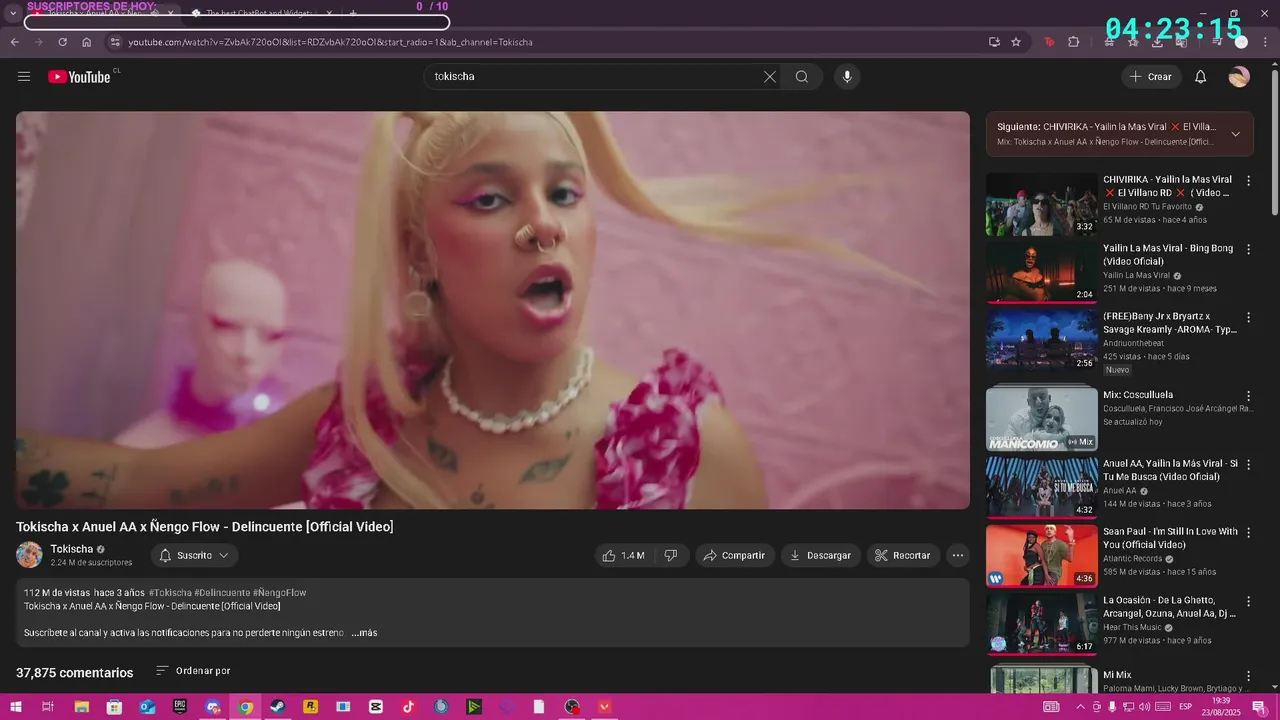Expand the Siguiente mix playlist panel chevron
This screenshot has width=1280, height=720.
click(x=1235, y=134)
